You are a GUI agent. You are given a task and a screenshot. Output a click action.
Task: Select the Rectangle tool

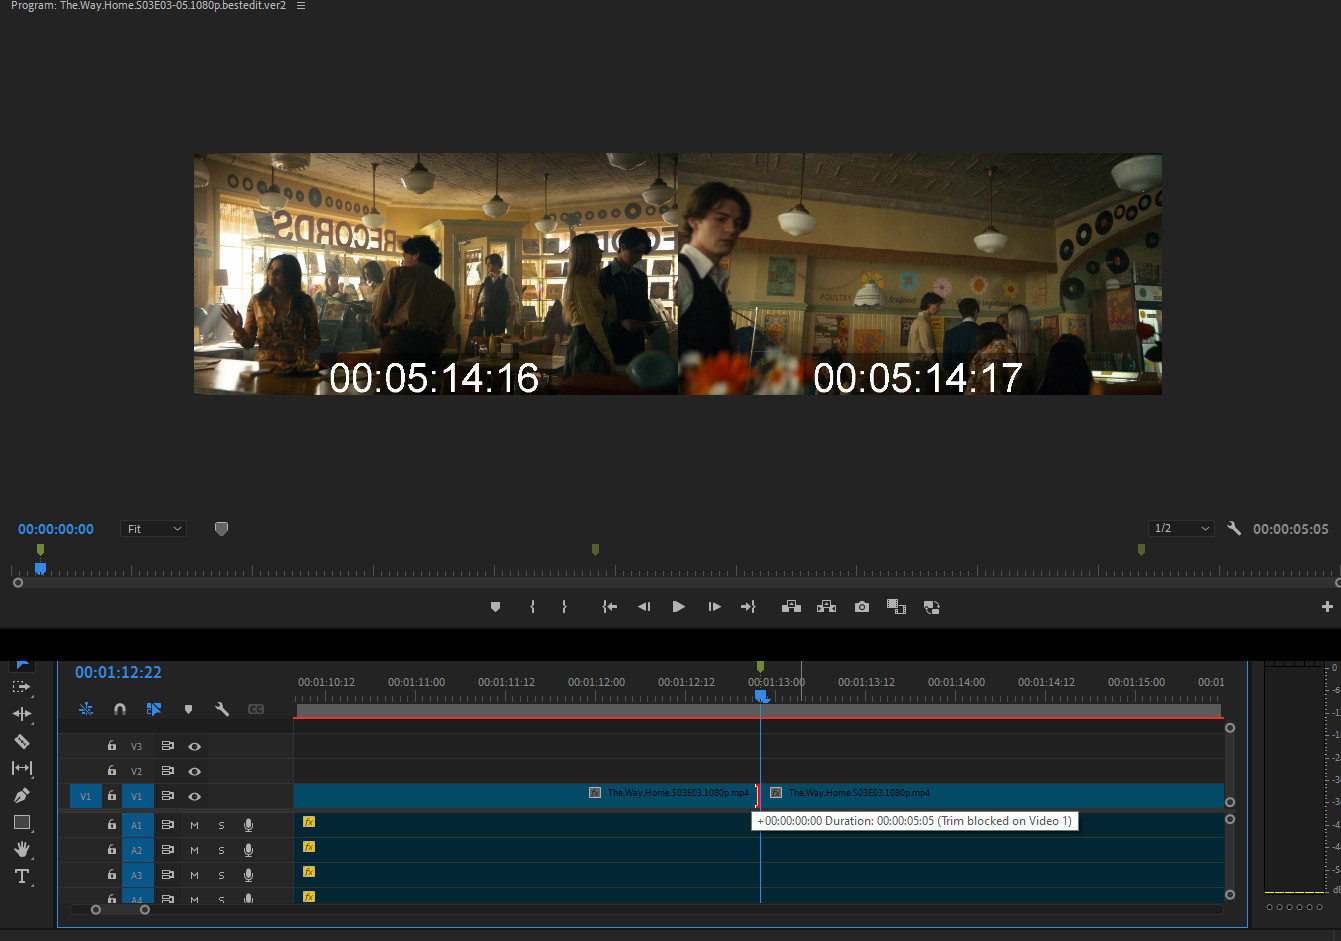(x=22, y=822)
